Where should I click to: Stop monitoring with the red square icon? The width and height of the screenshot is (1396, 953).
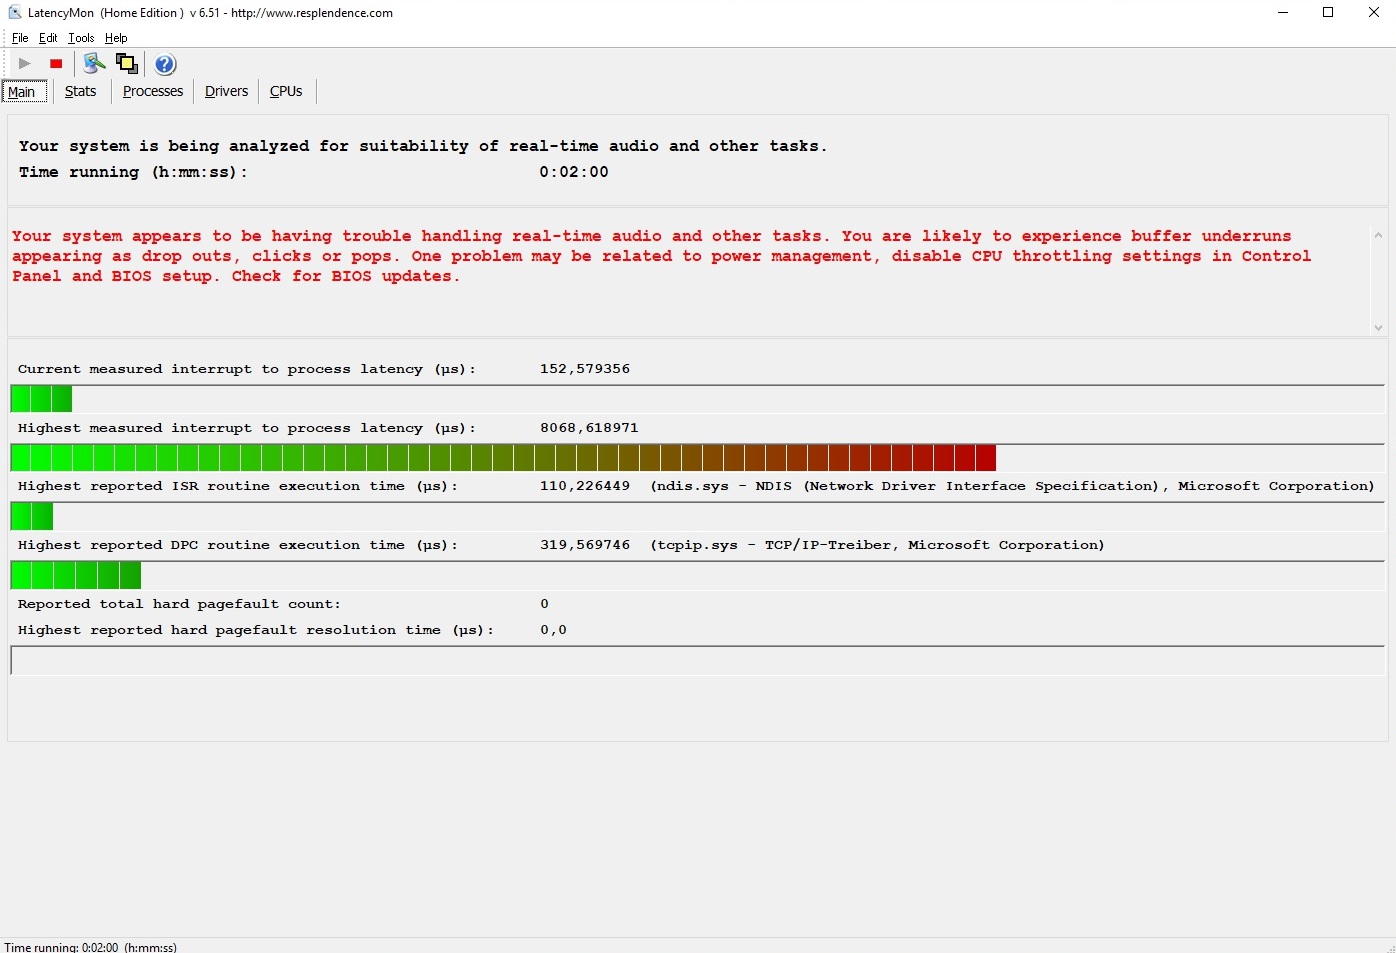pos(56,64)
